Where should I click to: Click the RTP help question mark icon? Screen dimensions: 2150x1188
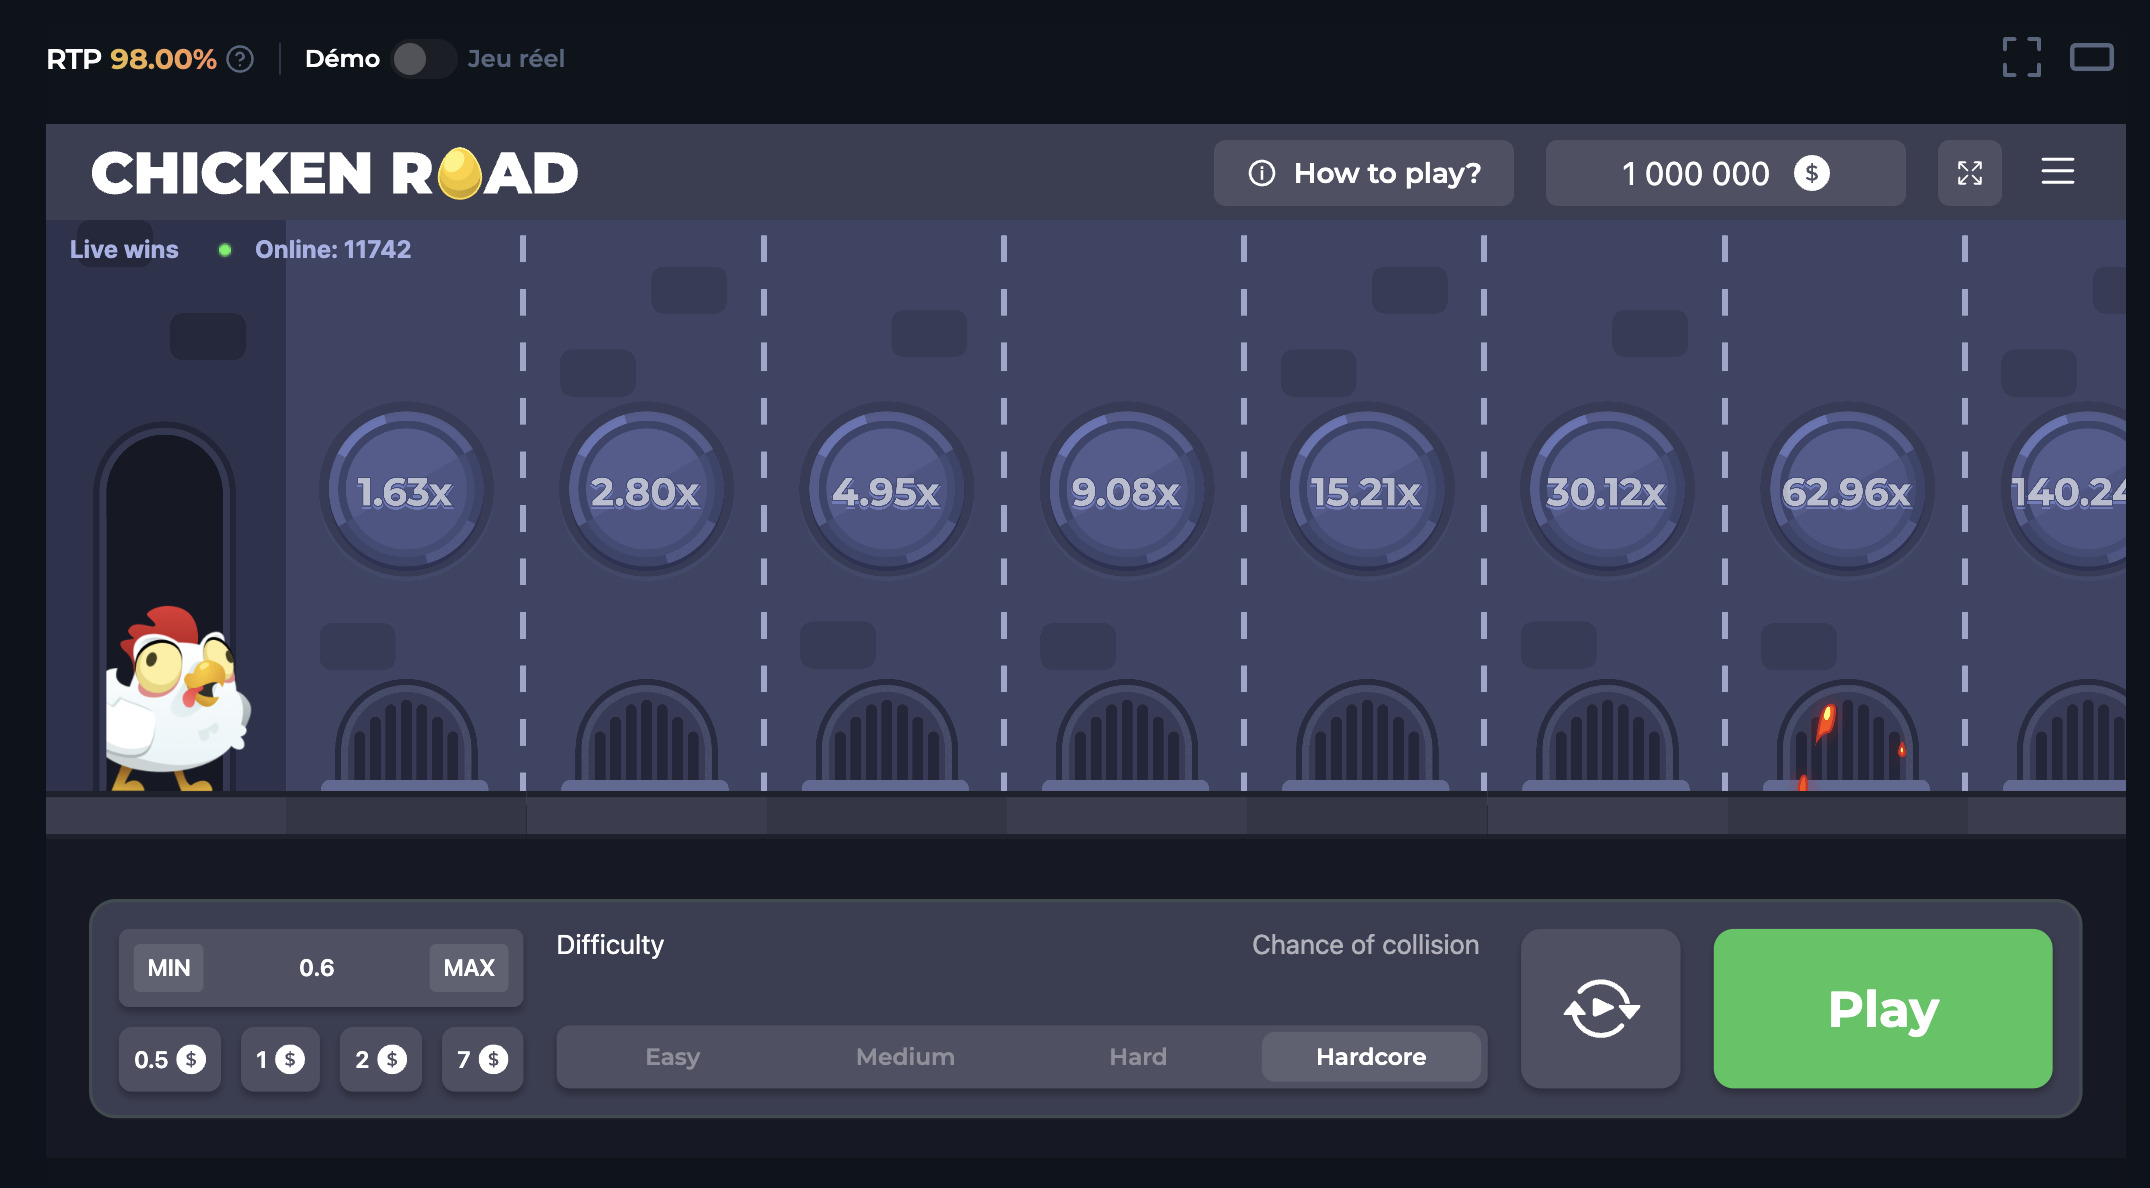point(240,59)
